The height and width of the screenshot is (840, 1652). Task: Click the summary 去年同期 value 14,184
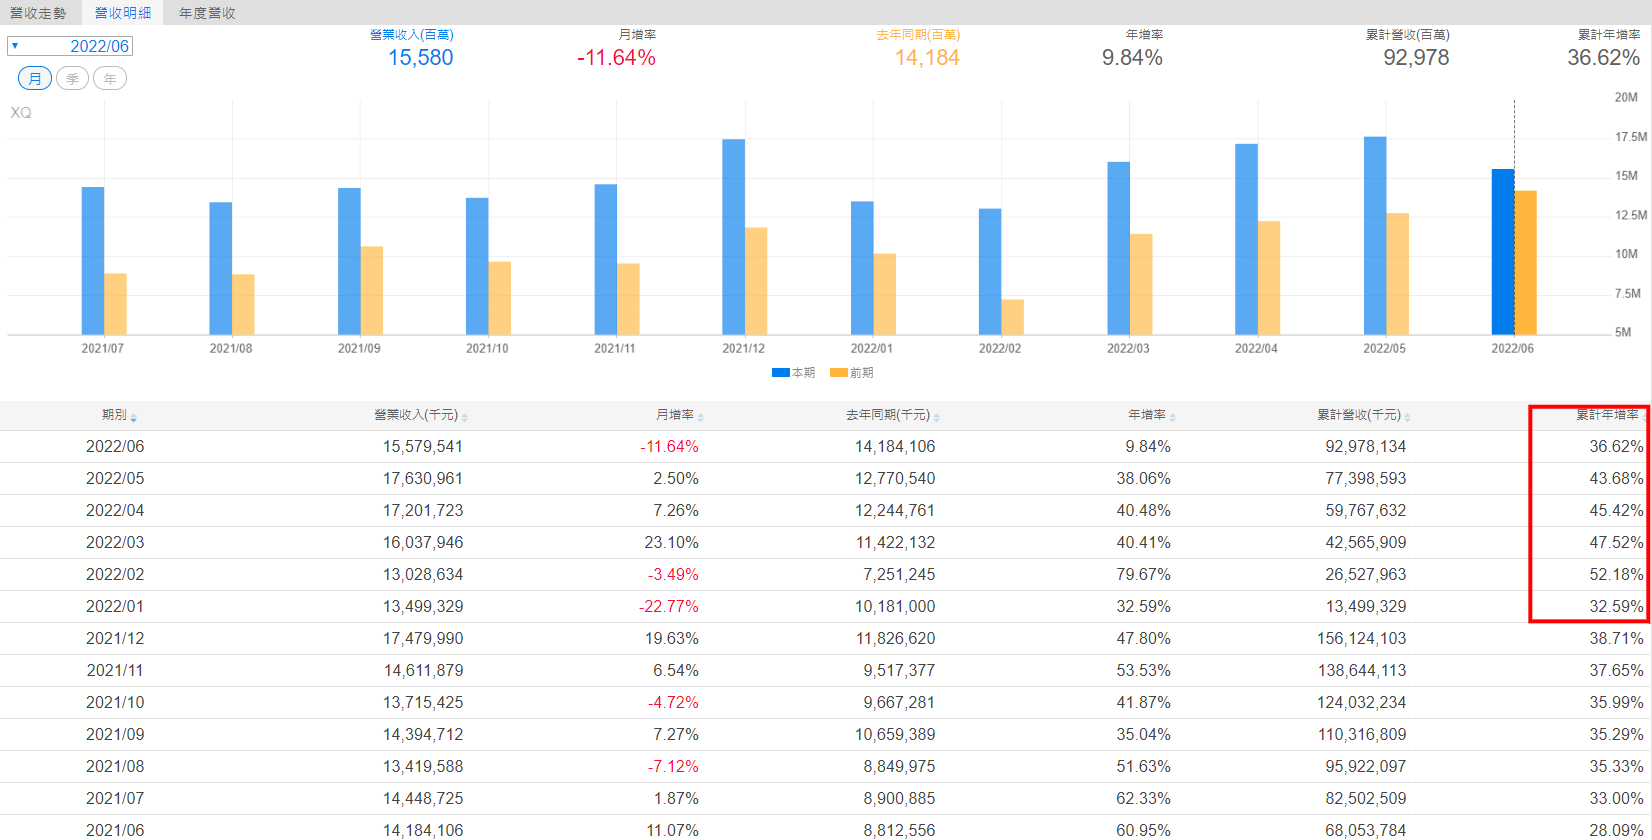click(x=927, y=58)
